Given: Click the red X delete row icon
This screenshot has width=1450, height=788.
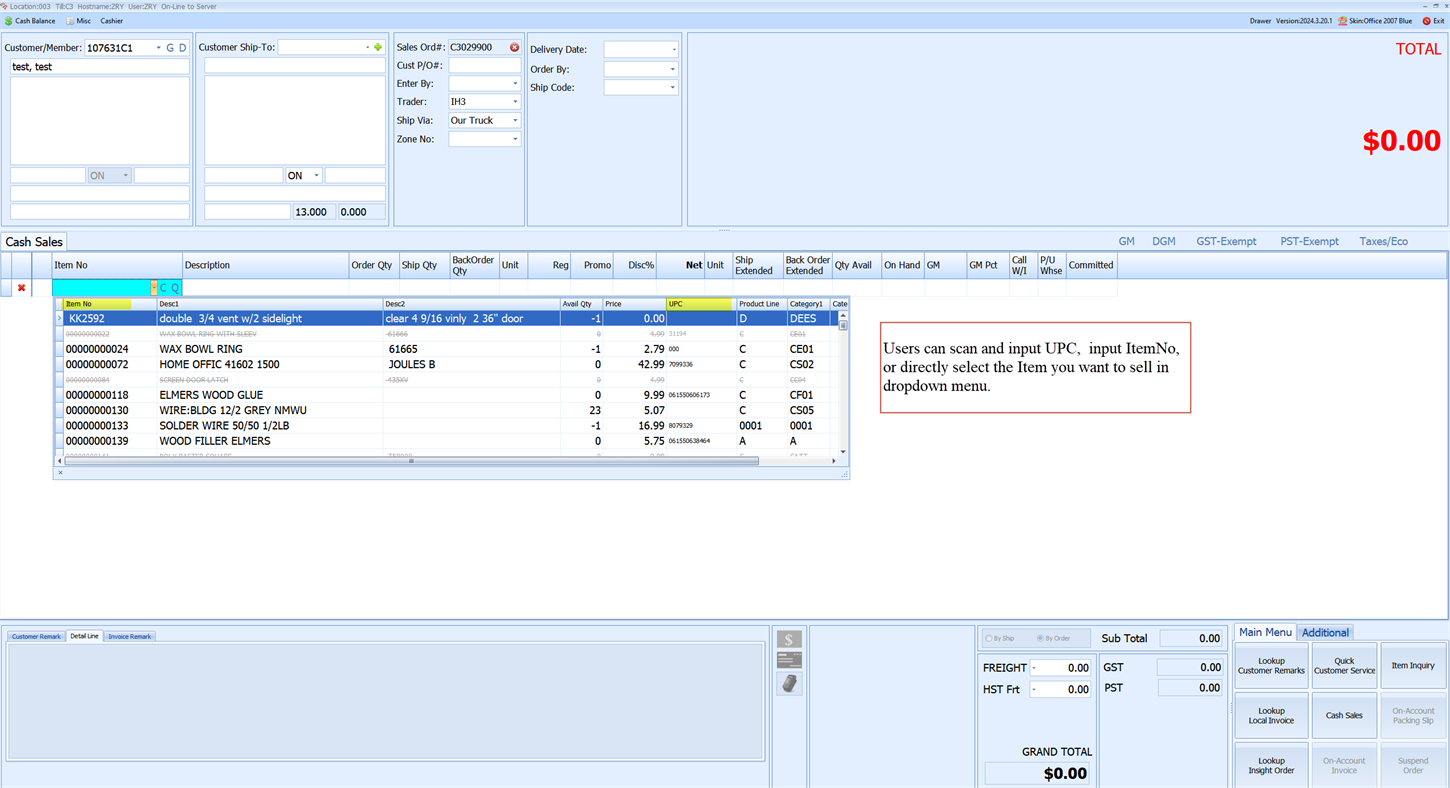Looking at the screenshot, I should pos(21,288).
